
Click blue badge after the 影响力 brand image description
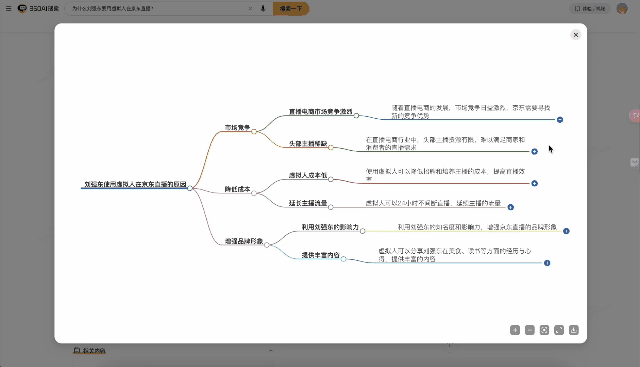pyautogui.click(x=566, y=231)
